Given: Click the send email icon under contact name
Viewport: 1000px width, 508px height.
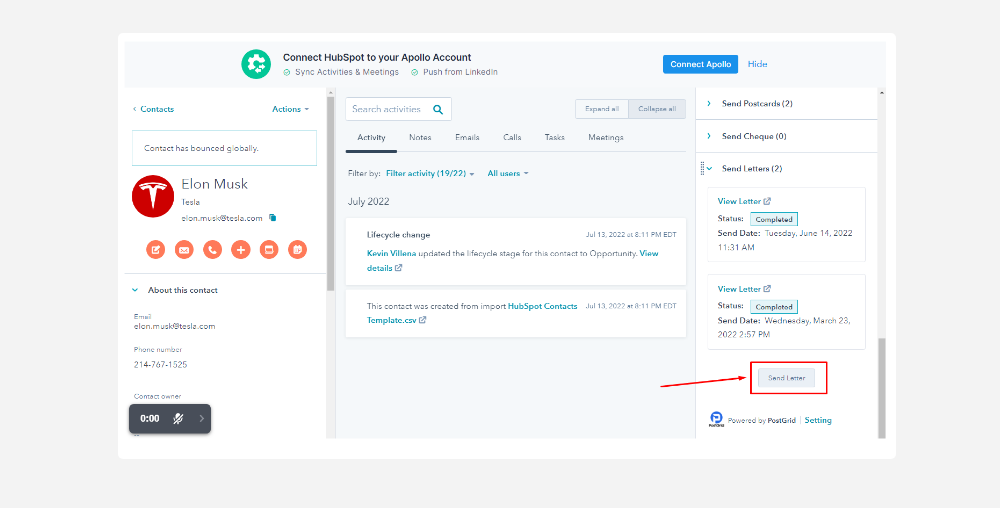Looking at the screenshot, I should click(184, 250).
